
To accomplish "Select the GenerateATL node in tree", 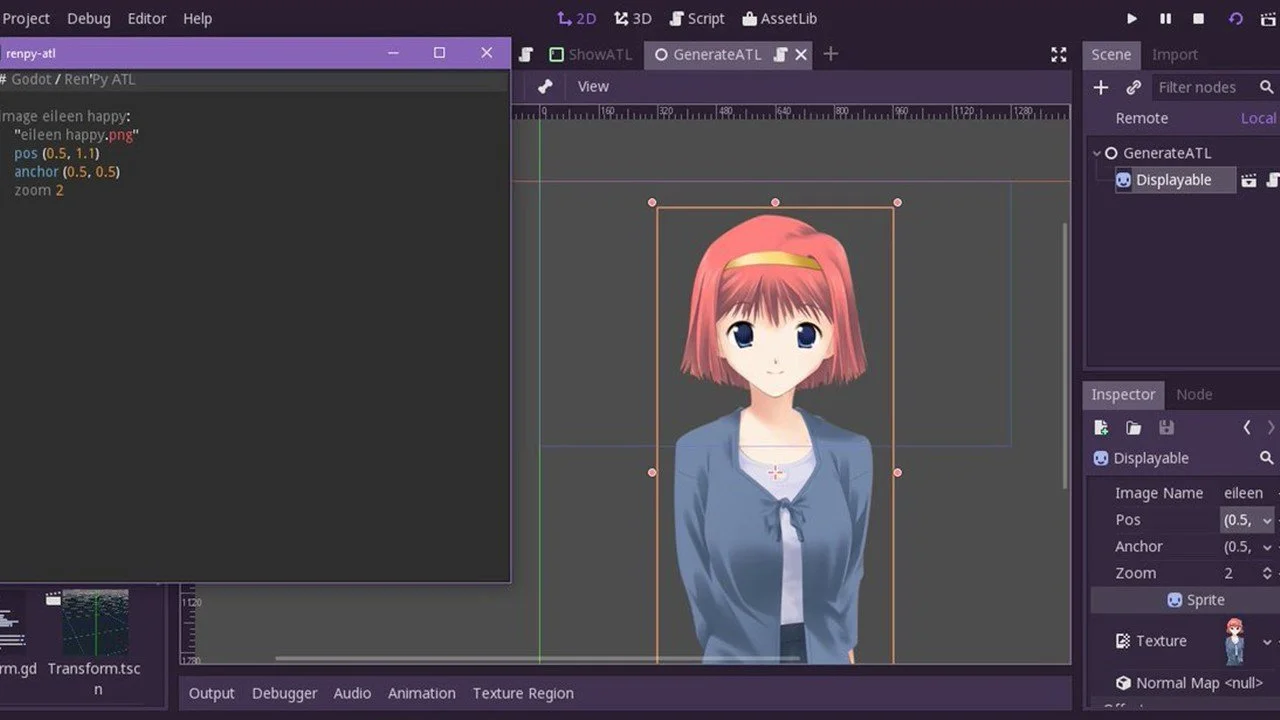I will pos(1167,153).
